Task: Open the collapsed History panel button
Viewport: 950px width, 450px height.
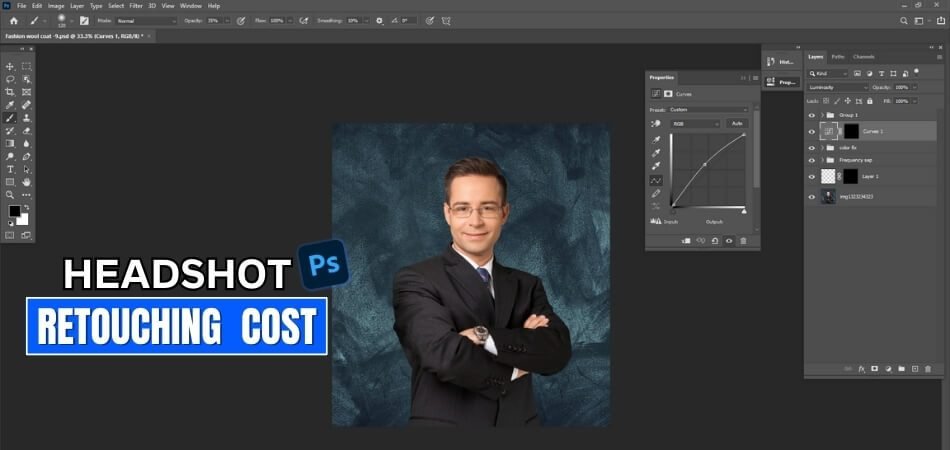Action: pos(782,62)
